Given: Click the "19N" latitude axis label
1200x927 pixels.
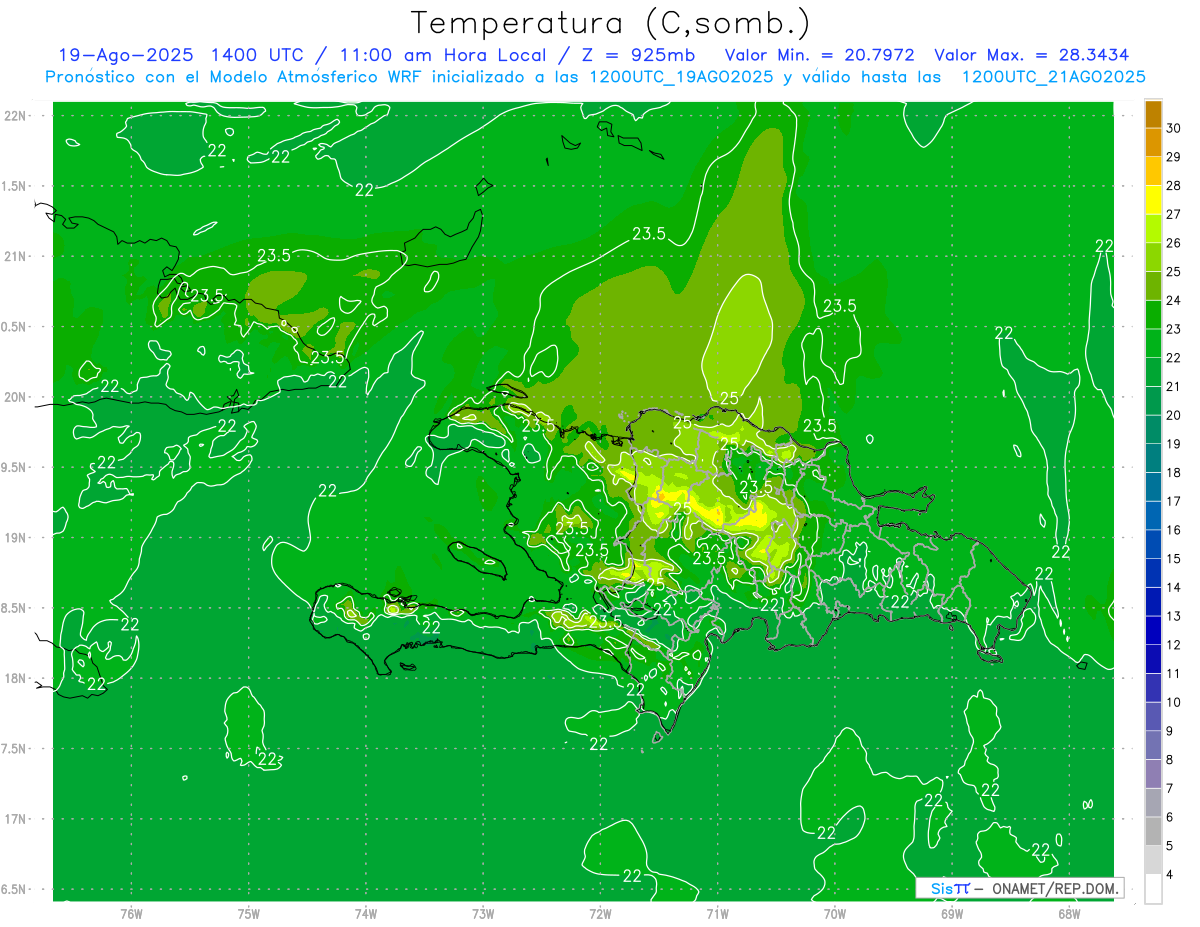Looking at the screenshot, I should 16,537.
